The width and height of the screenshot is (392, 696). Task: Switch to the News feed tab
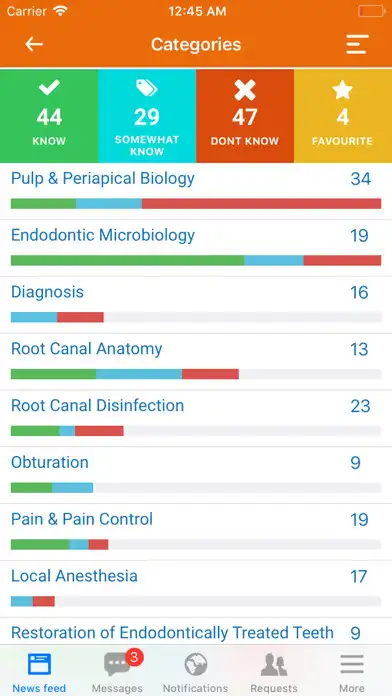39,672
